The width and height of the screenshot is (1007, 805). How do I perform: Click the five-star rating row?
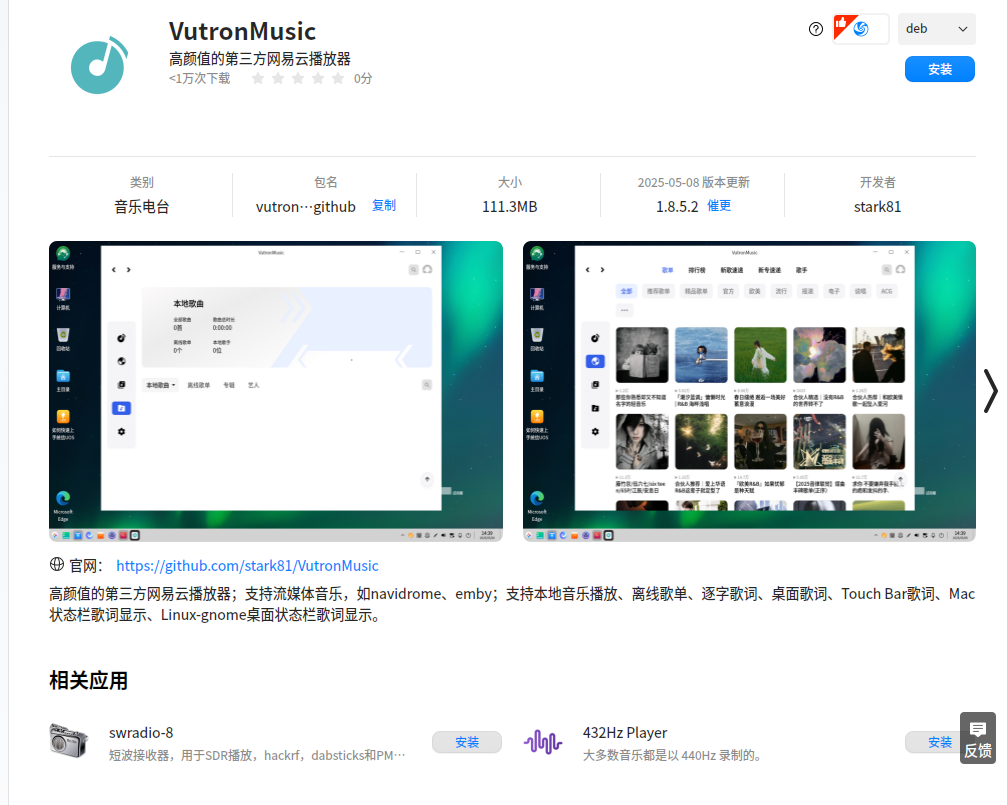pos(298,78)
